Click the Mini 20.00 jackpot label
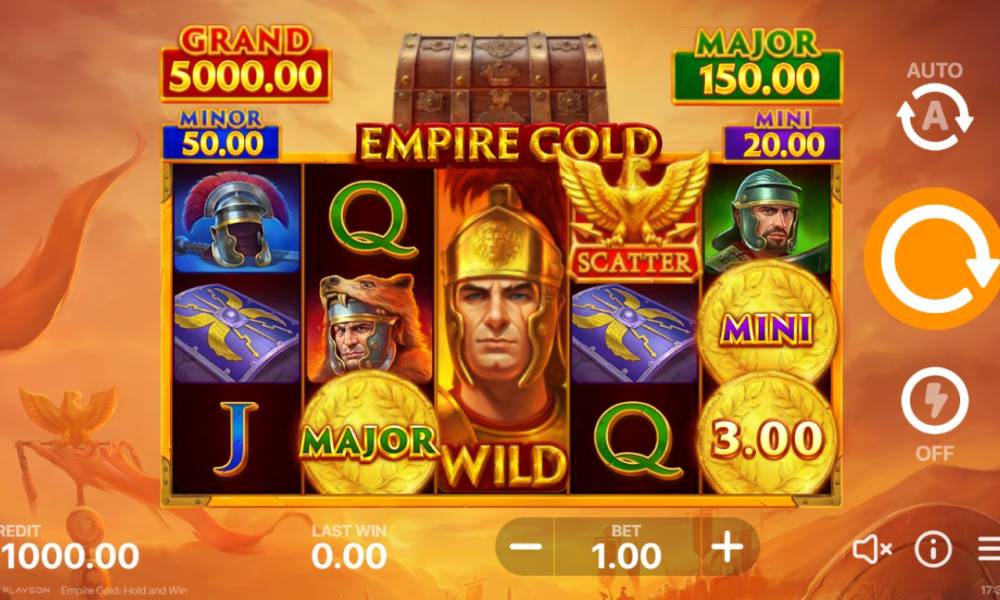This screenshot has height=600, width=1000. point(783,135)
